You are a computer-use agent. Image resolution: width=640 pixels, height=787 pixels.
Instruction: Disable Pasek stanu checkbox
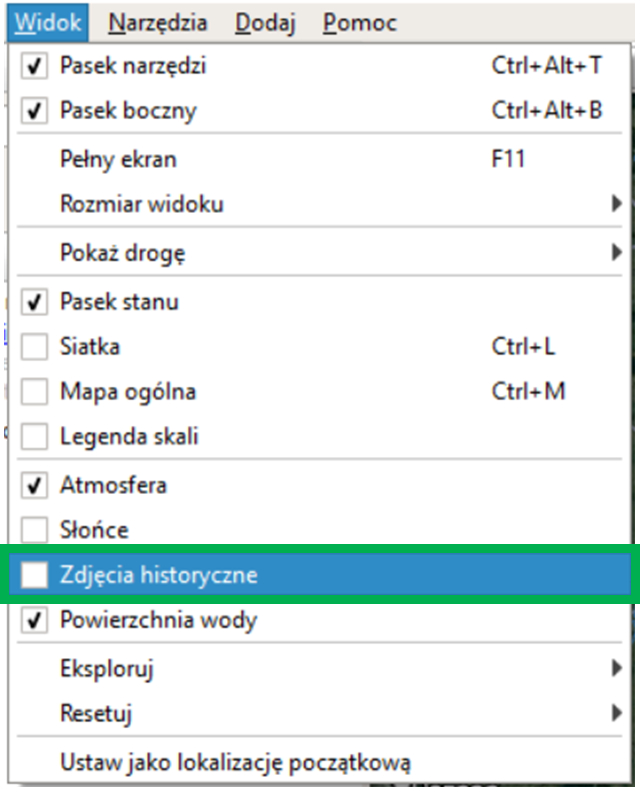pos(35,301)
